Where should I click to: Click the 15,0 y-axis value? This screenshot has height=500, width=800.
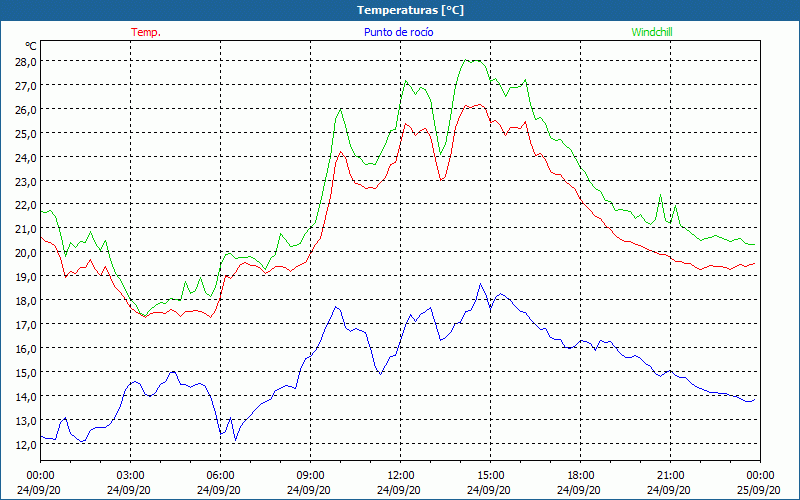coord(26,373)
